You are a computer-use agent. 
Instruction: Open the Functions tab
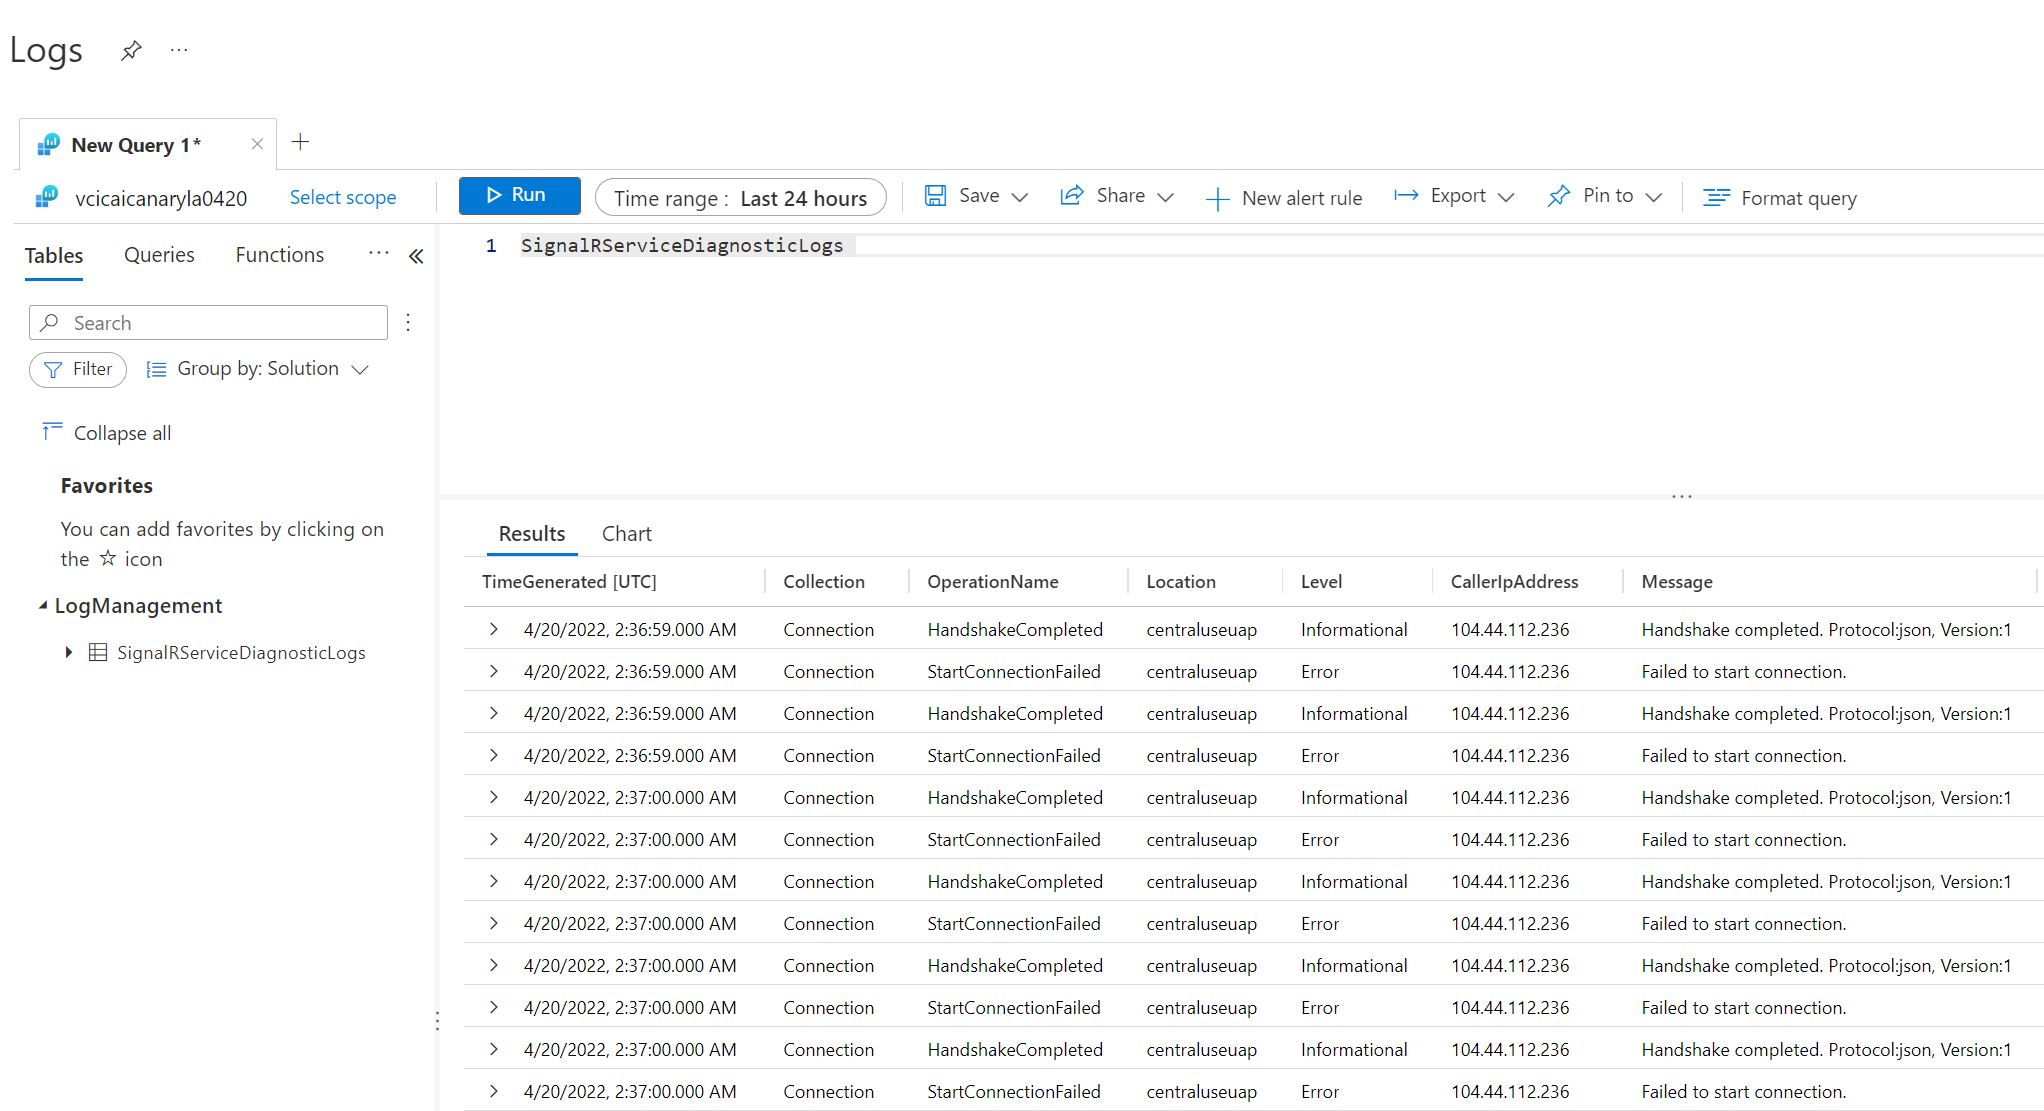pyautogui.click(x=279, y=255)
